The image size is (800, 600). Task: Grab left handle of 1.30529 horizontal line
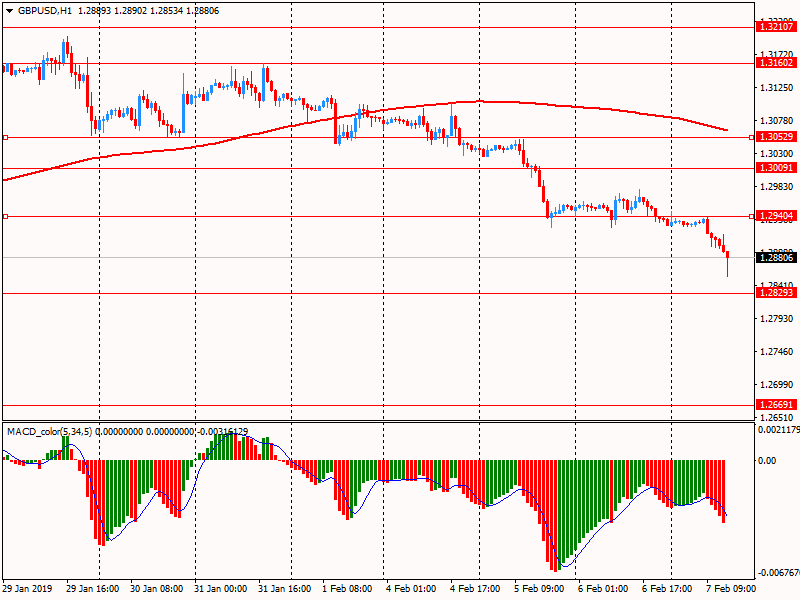coord(4,137)
